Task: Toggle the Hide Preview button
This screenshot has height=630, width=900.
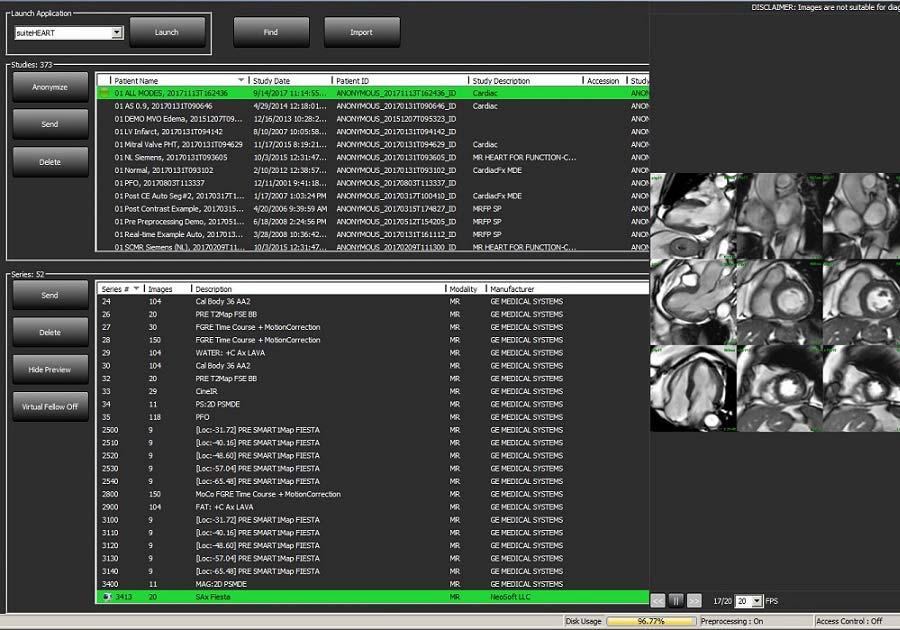Action: click(50, 370)
